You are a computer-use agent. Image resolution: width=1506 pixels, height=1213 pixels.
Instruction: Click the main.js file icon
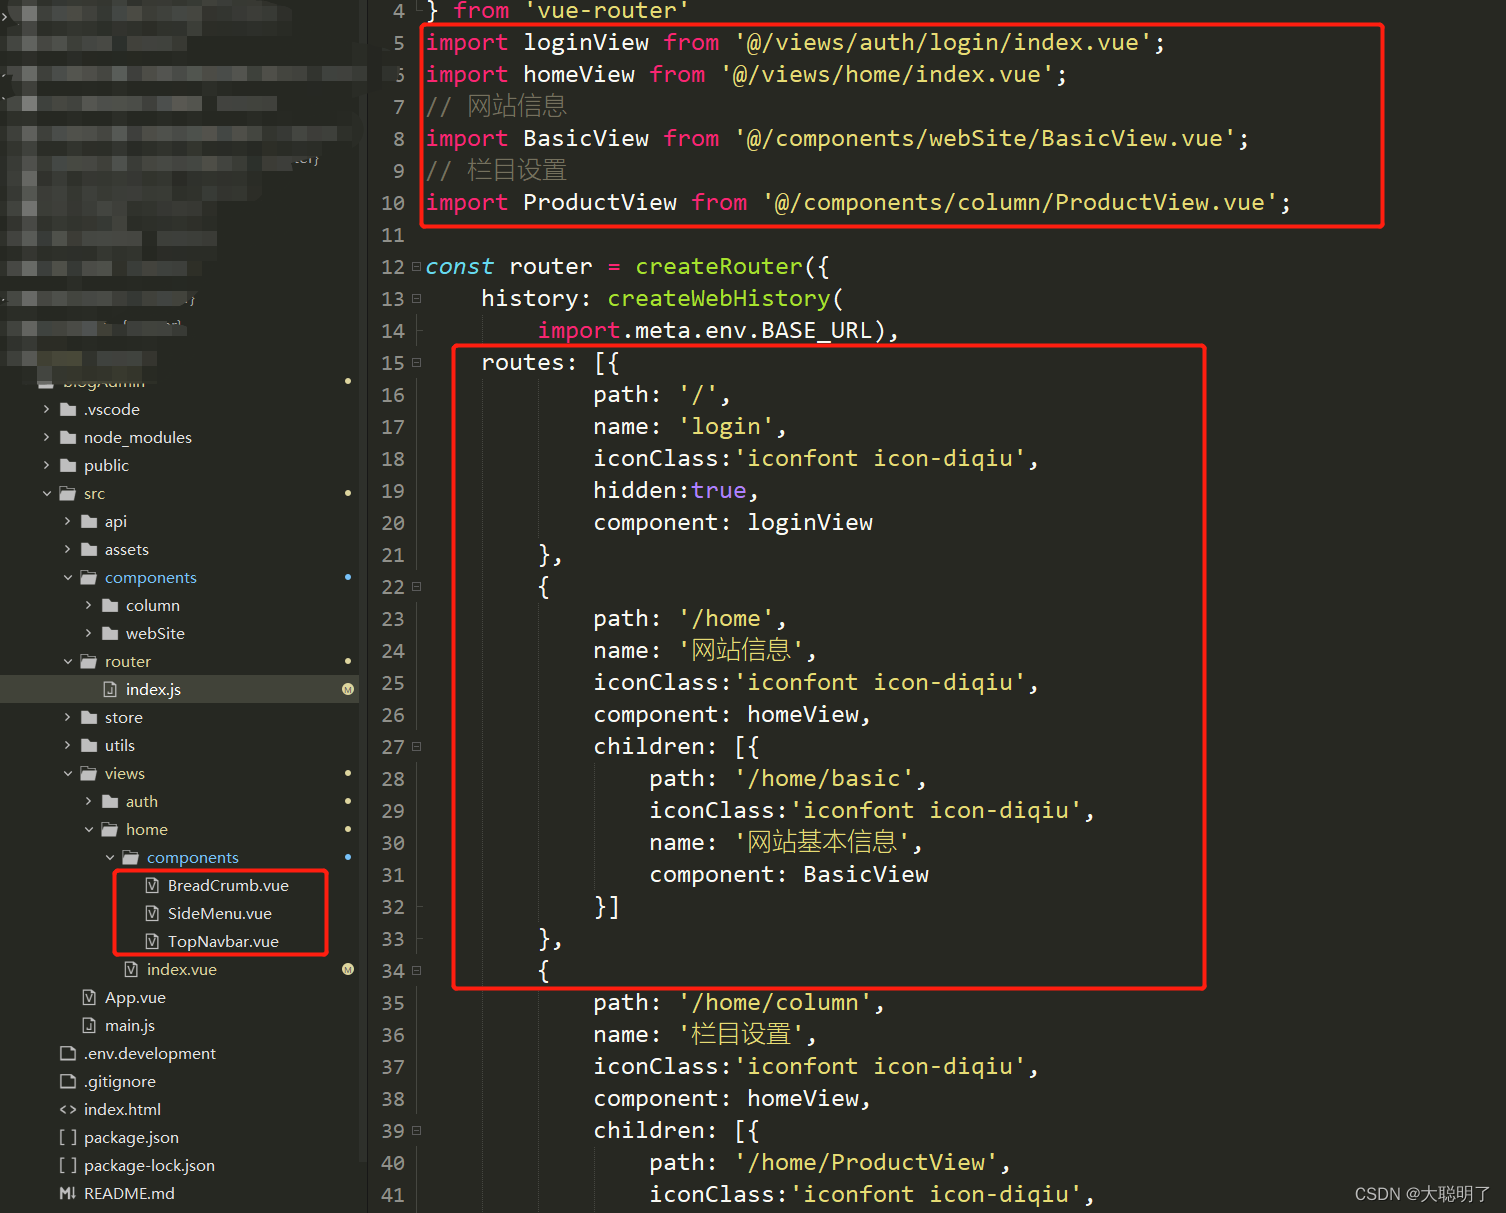pos(89,1025)
